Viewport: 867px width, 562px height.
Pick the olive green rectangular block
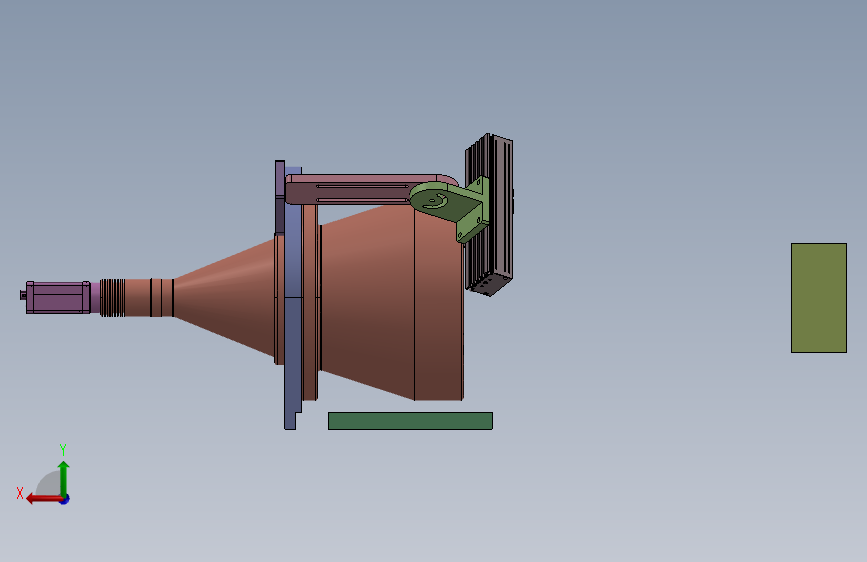click(x=819, y=298)
